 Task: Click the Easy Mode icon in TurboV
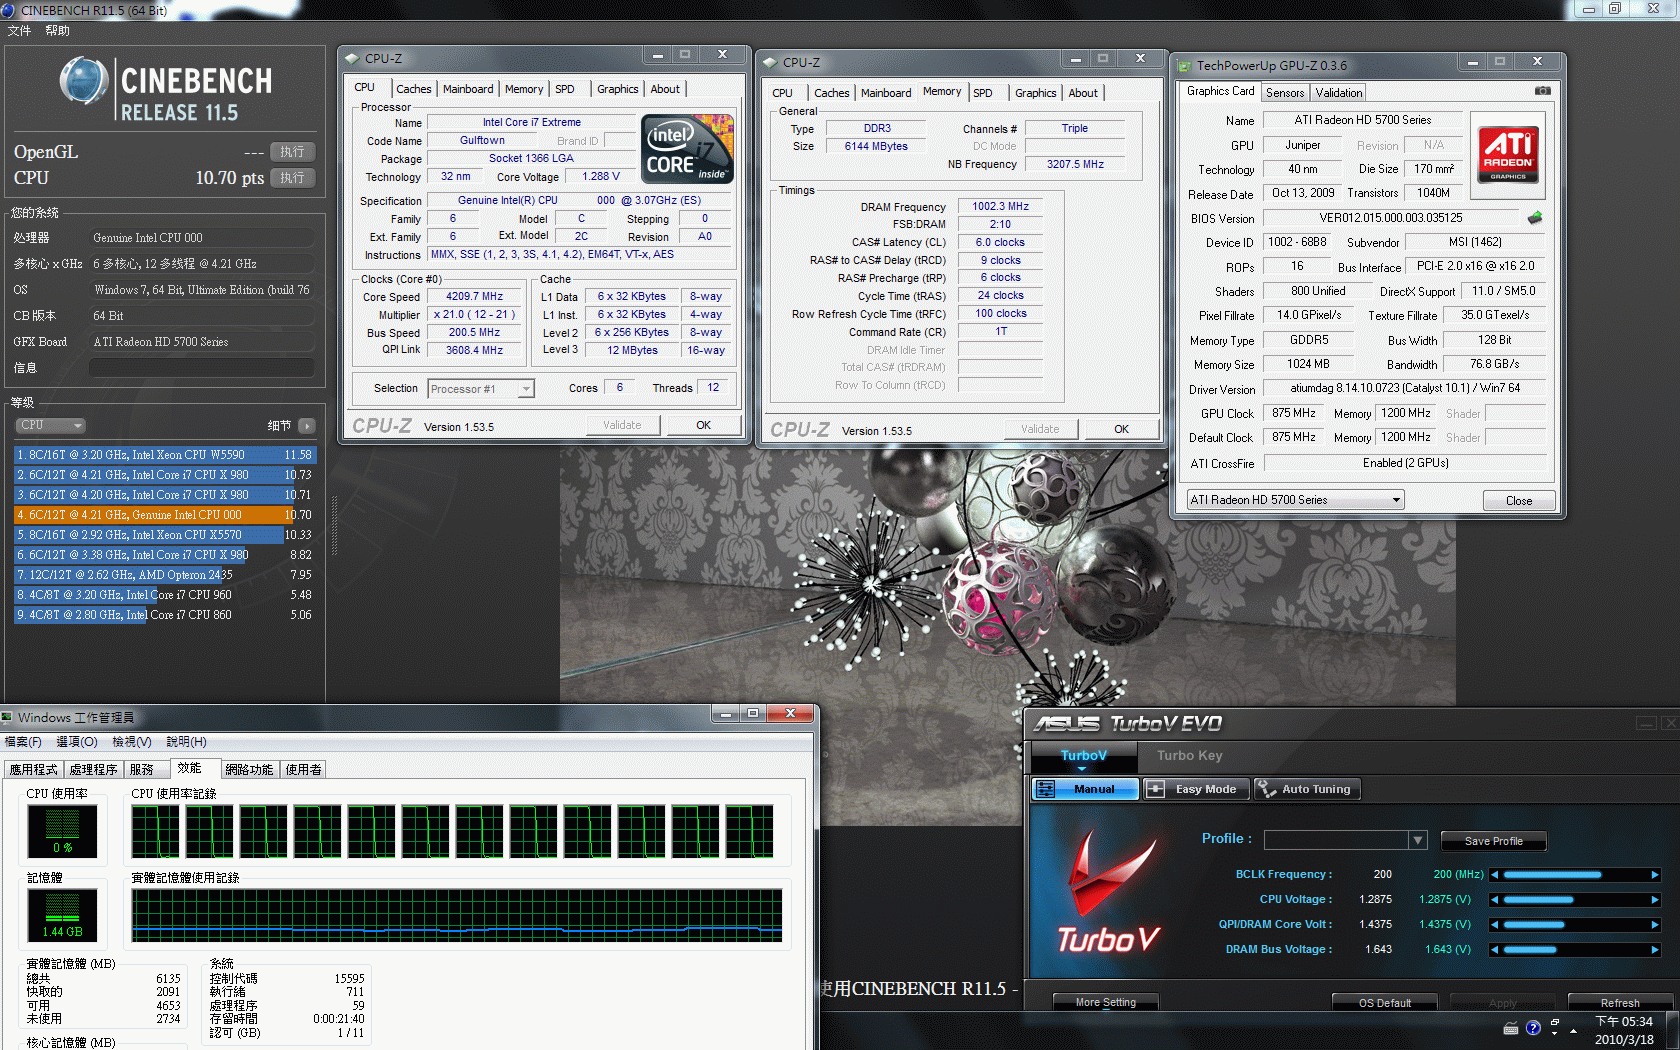tap(1155, 789)
